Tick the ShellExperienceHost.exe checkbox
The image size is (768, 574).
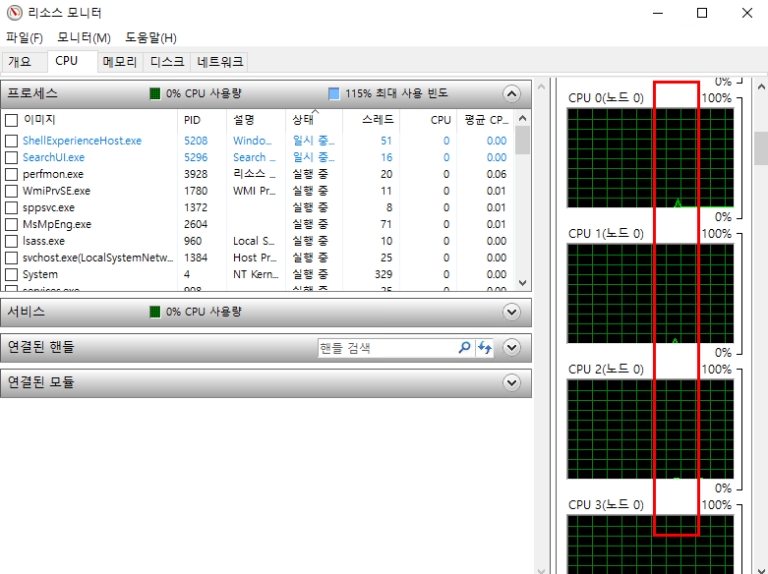(11, 141)
